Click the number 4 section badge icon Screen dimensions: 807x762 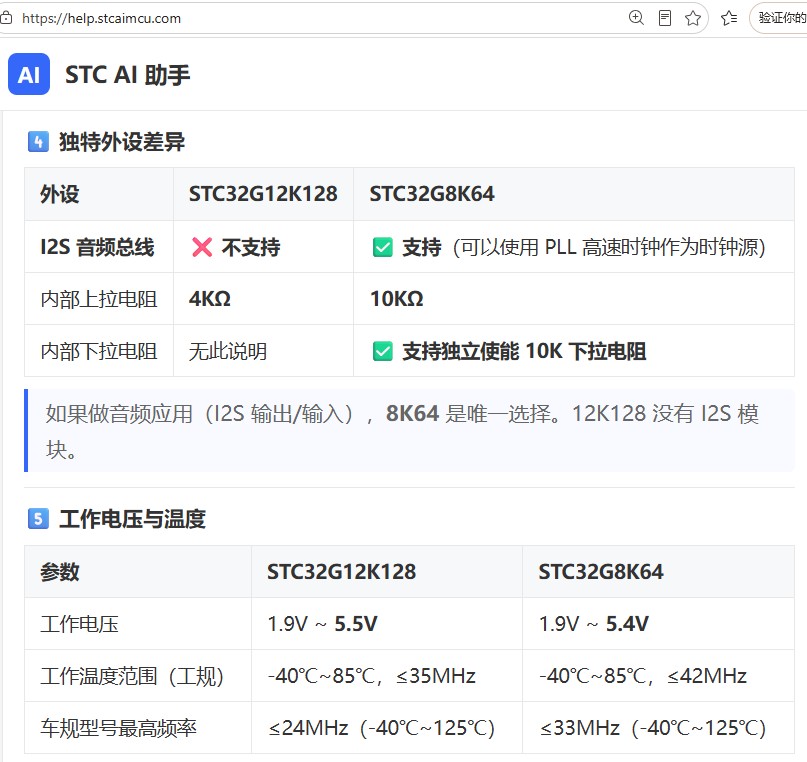point(38,141)
